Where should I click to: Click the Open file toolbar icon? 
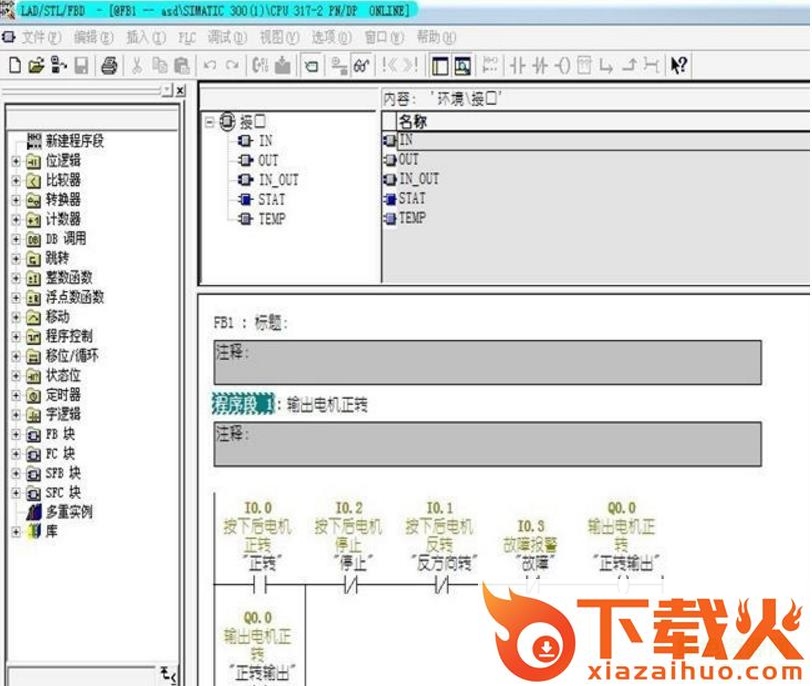[36, 66]
